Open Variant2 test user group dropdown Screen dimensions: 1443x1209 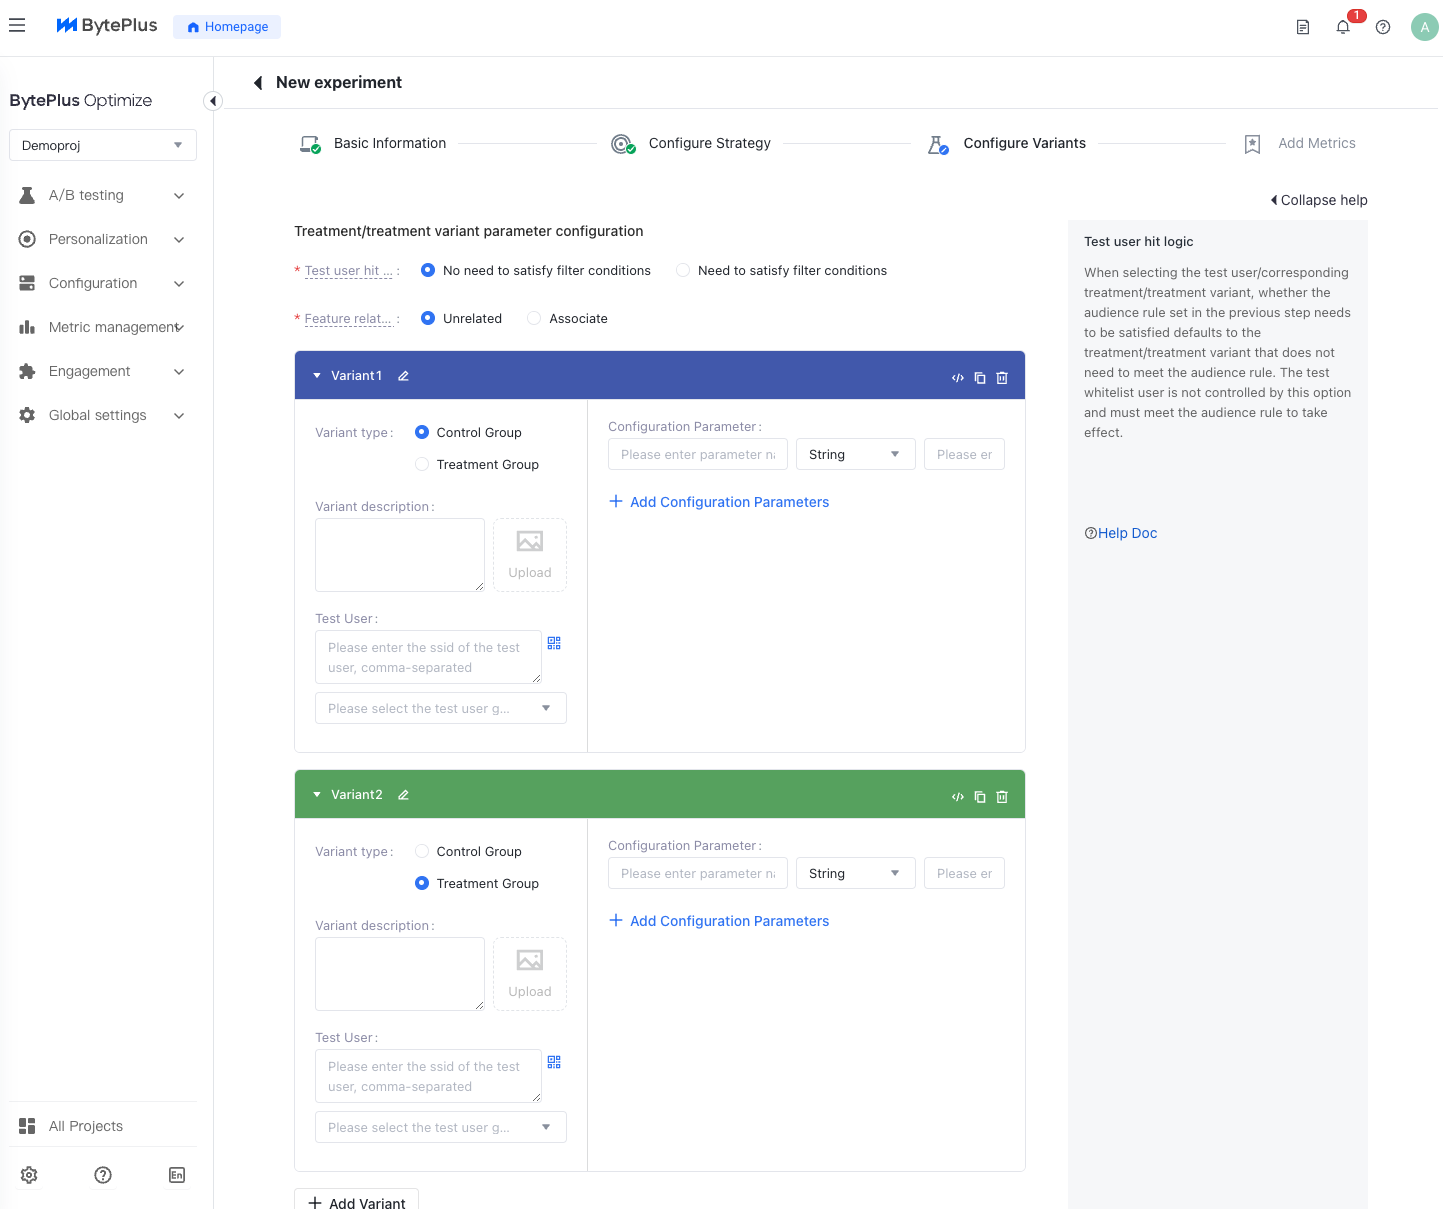441,1127
